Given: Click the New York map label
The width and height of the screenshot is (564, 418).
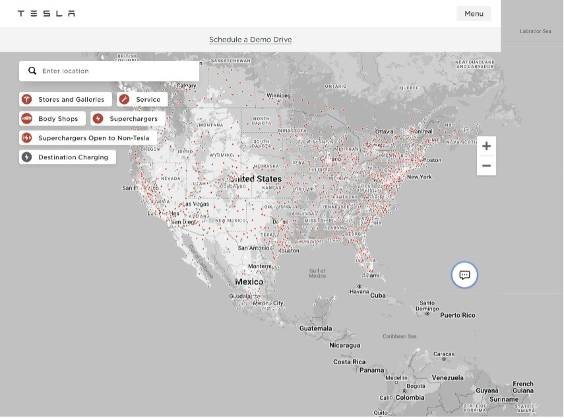Looking at the screenshot, I should tap(419, 177).
